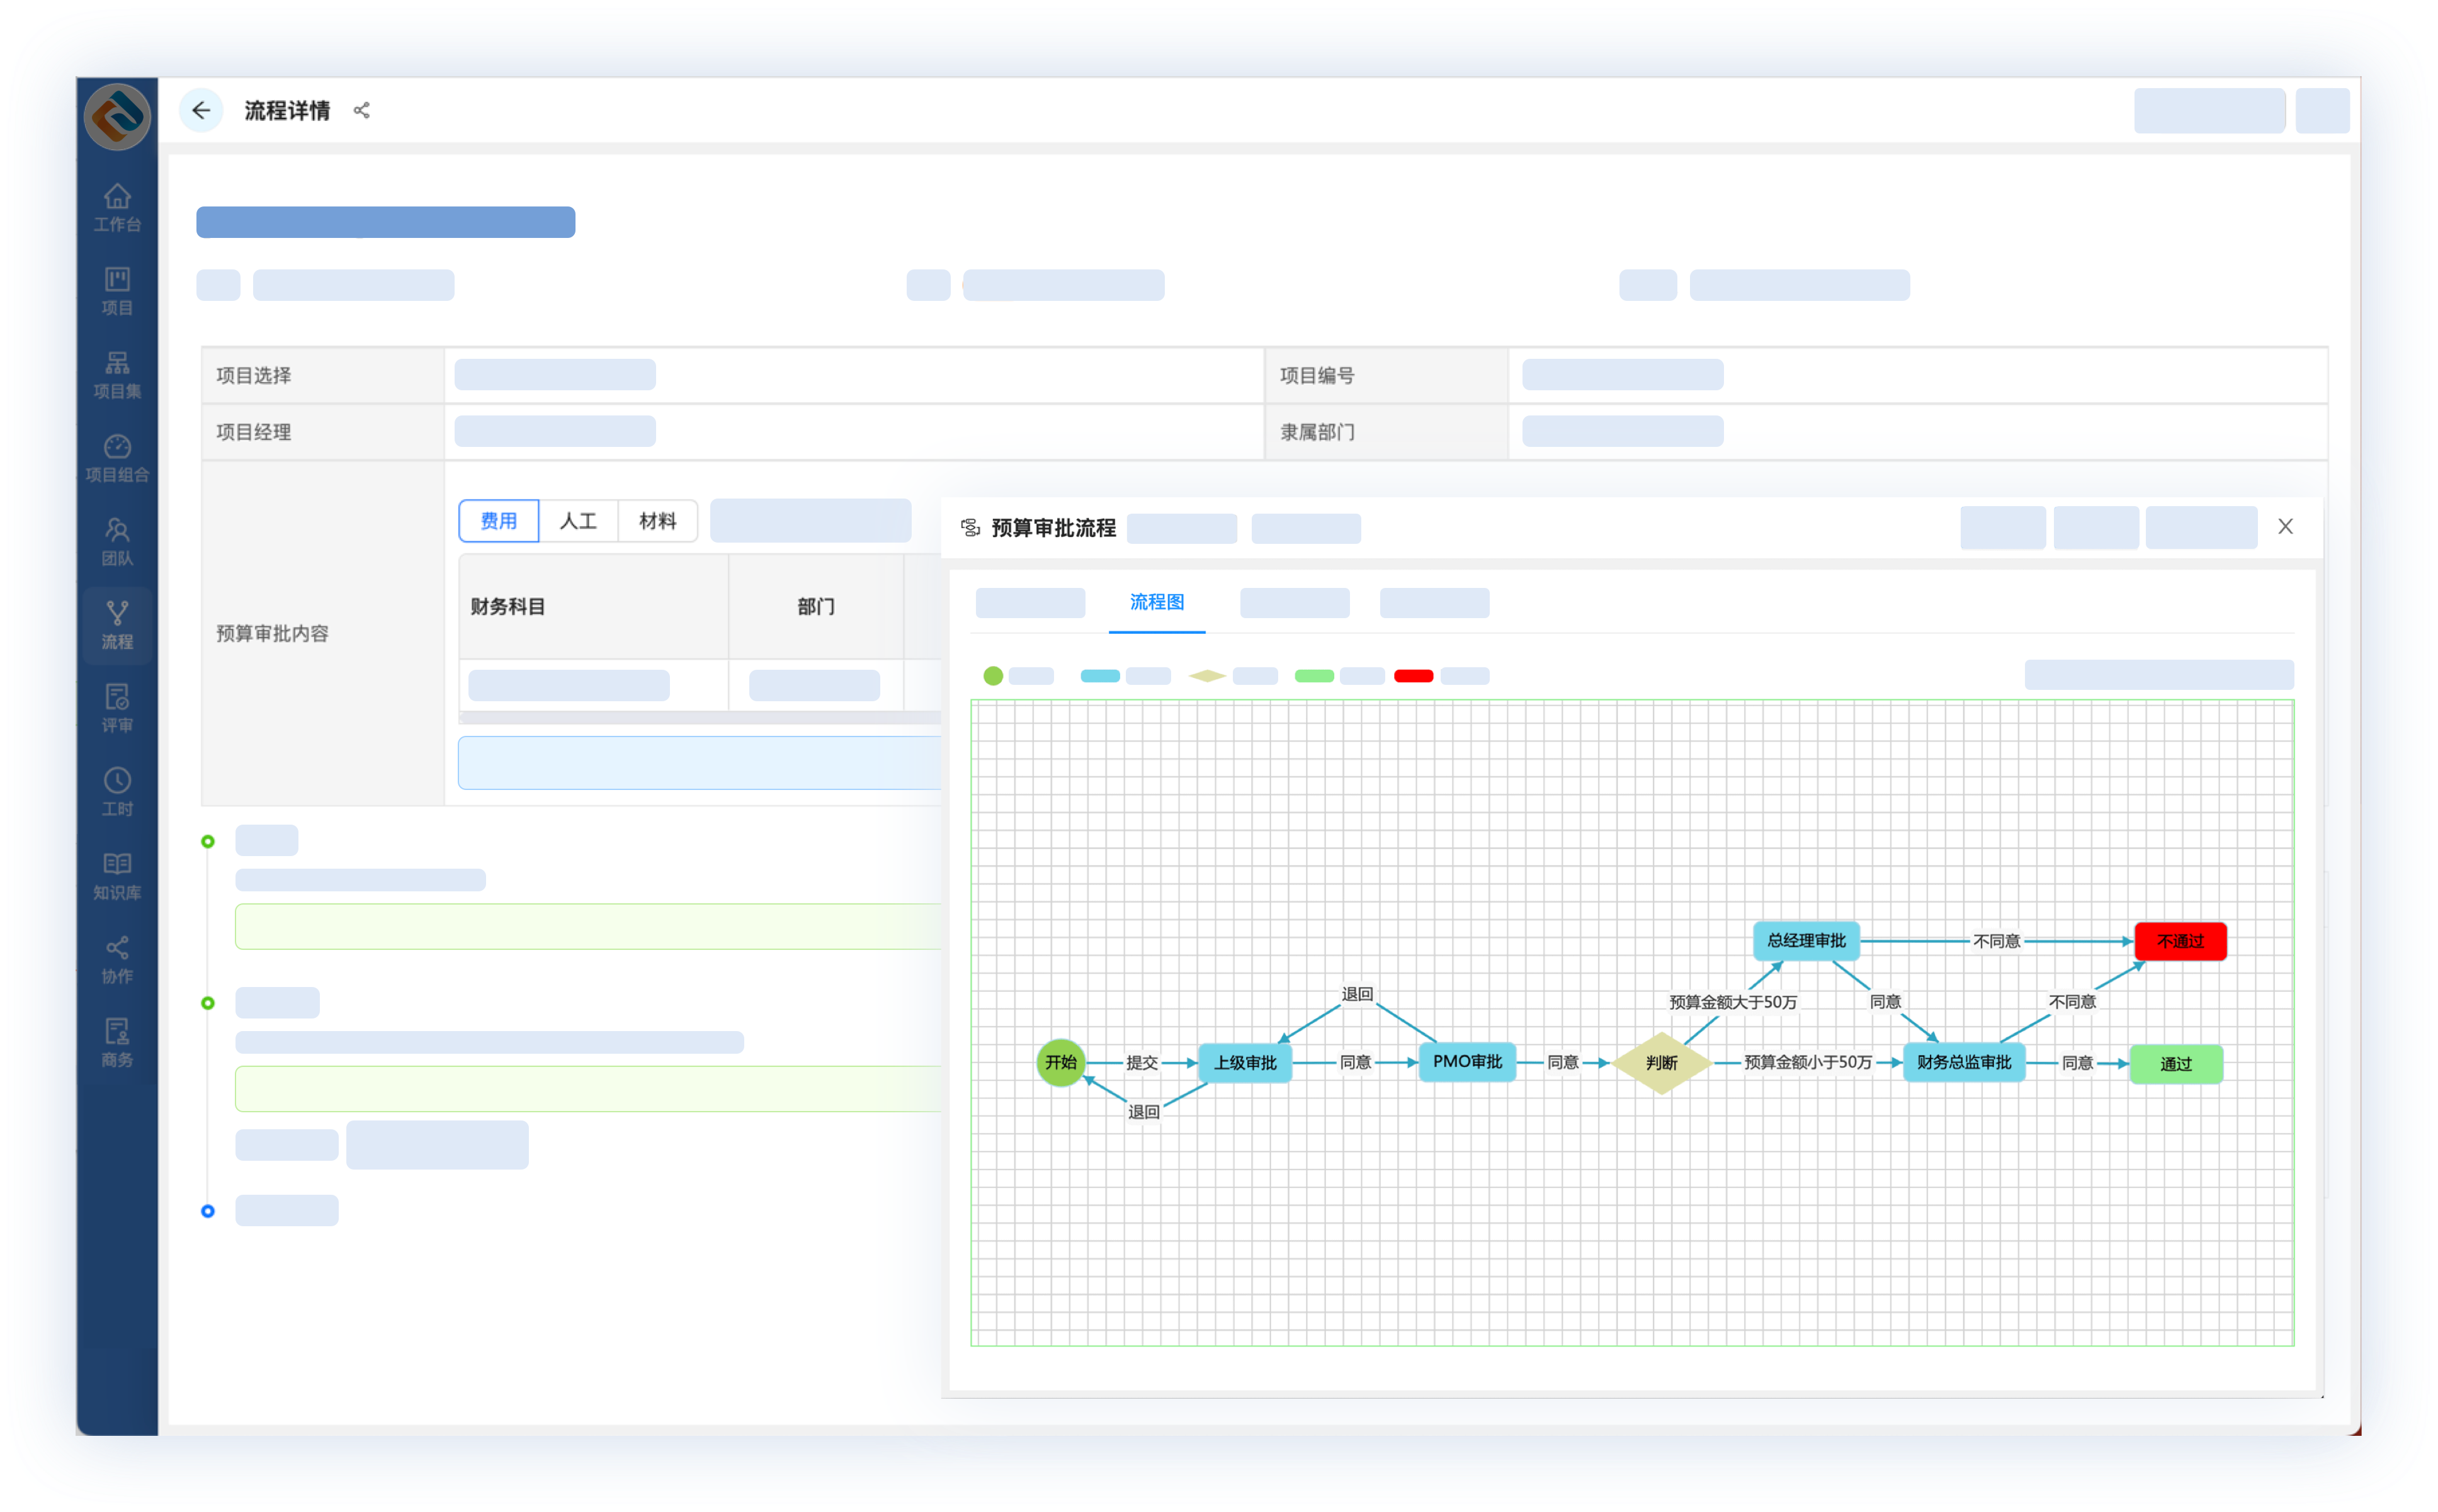Select the 流程图 tab
Viewport: 2438px width, 1512px height.
point(1156,602)
